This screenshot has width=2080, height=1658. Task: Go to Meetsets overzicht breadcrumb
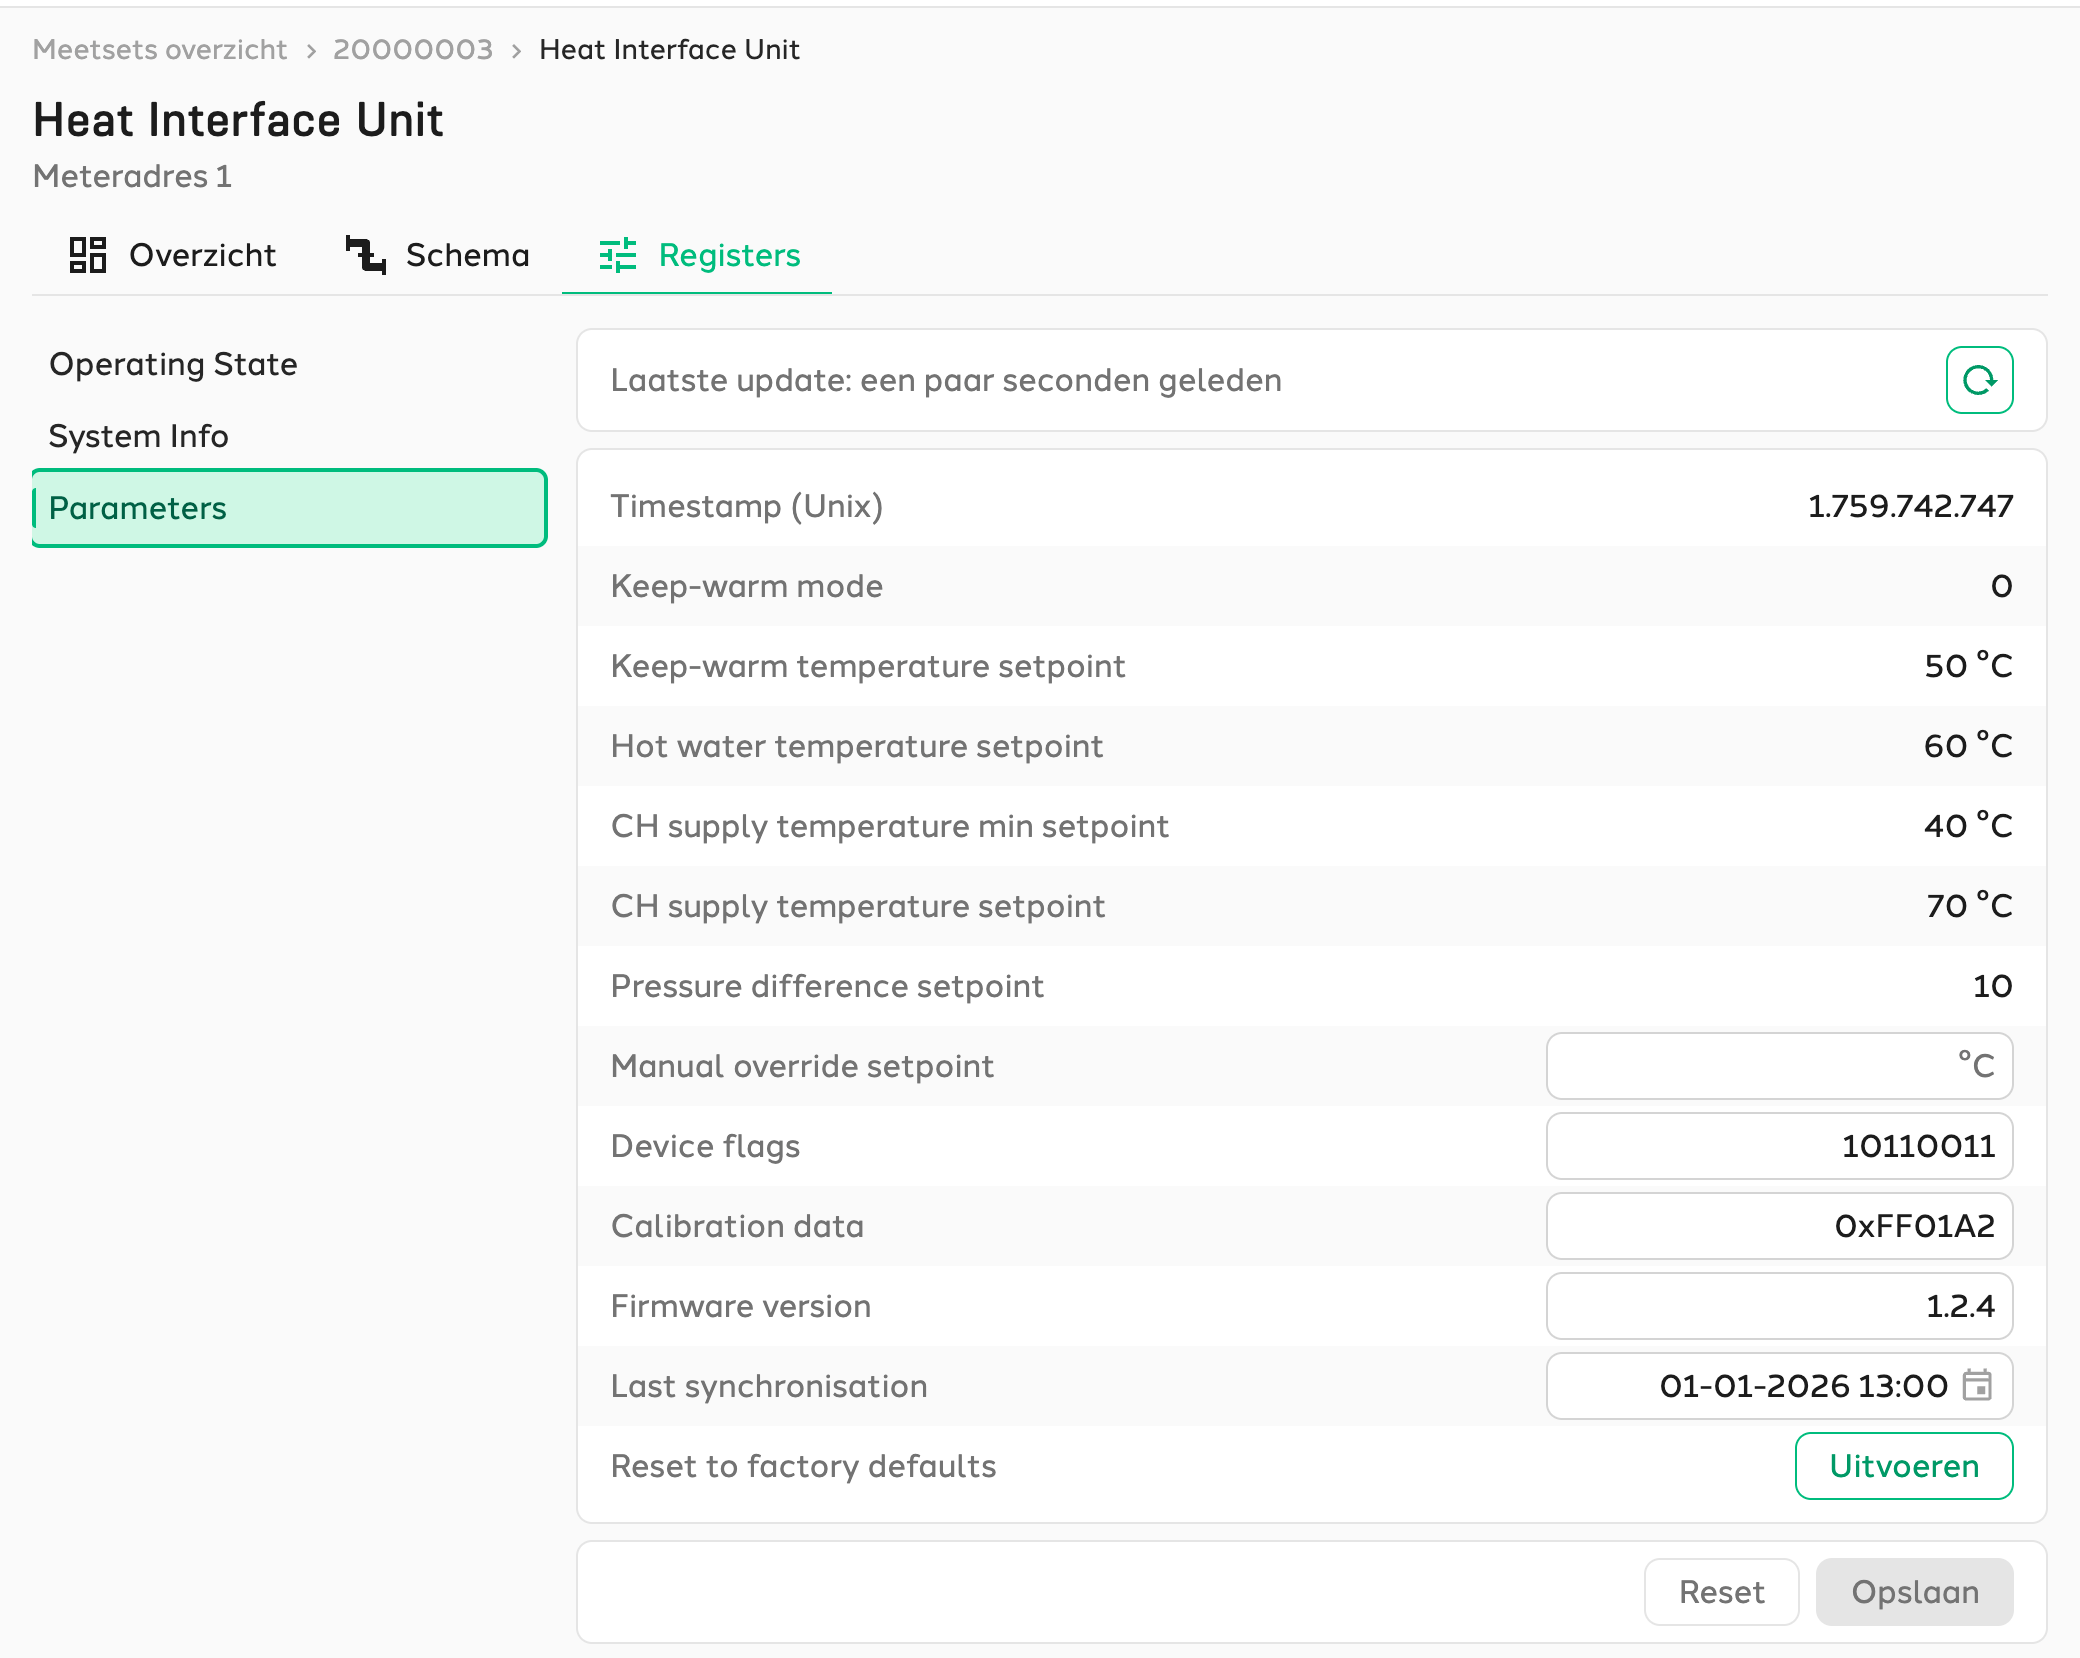[160, 49]
